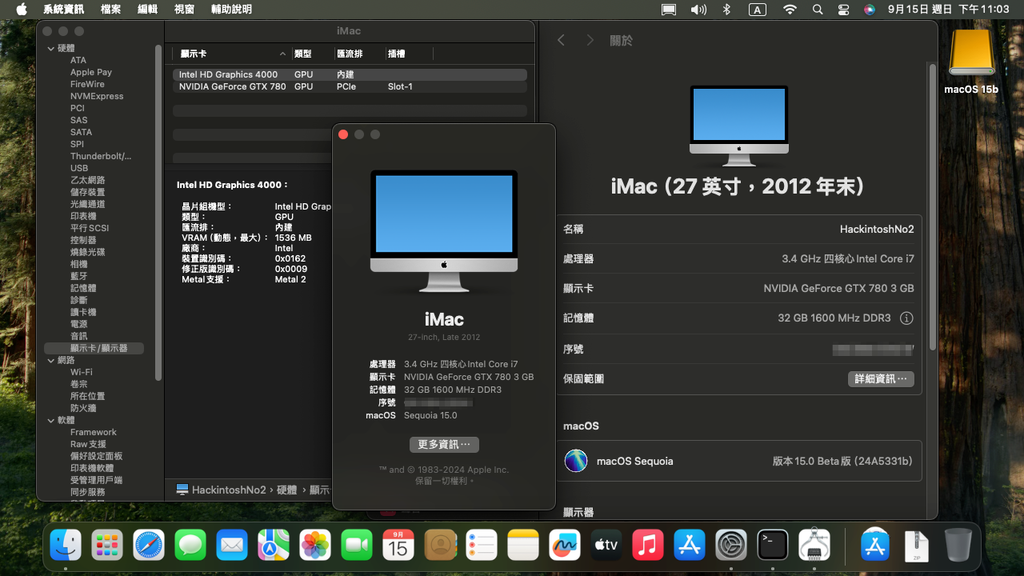1024x576 pixels.
Task: Select Wi-Fi under 網路 in sidebar
Action: point(81,372)
